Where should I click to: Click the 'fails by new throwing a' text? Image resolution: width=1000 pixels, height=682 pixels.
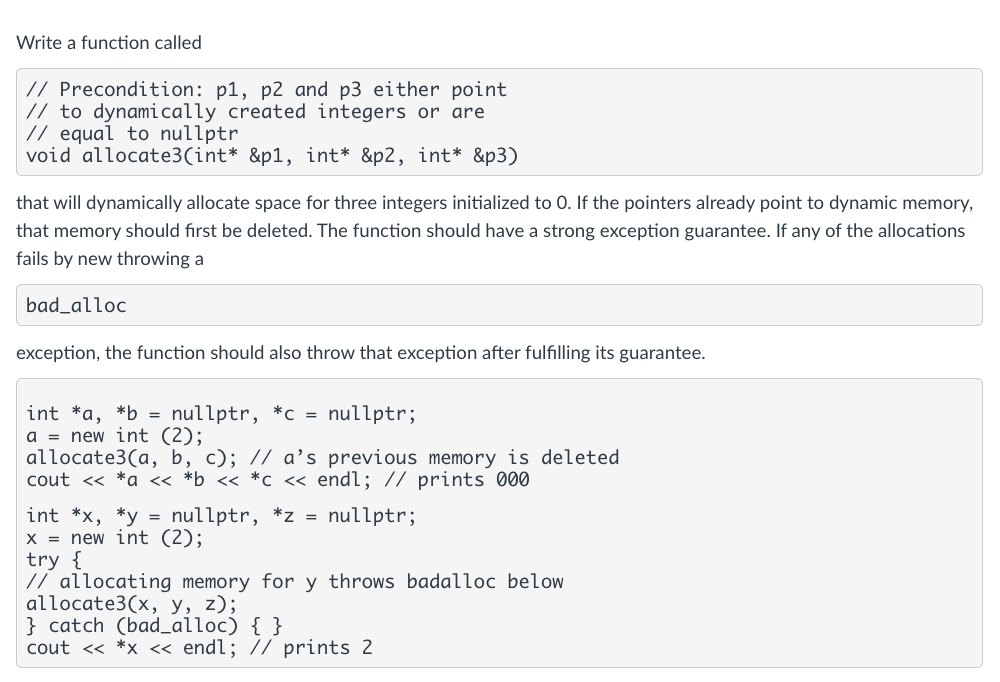click(110, 258)
